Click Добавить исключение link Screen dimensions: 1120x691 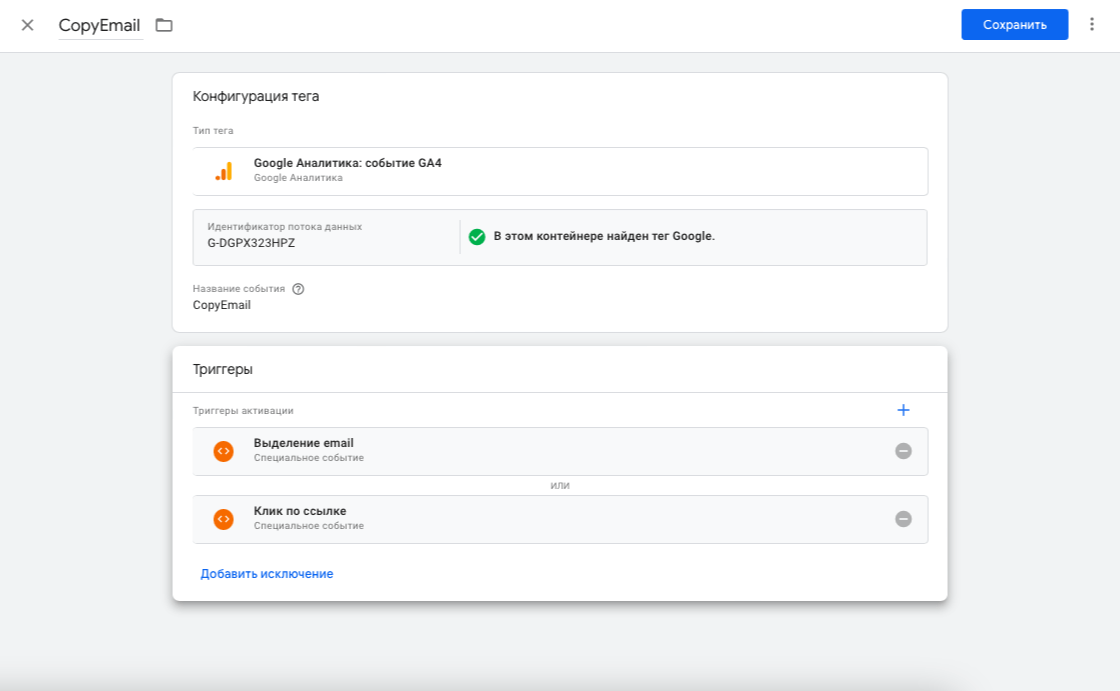tap(266, 574)
